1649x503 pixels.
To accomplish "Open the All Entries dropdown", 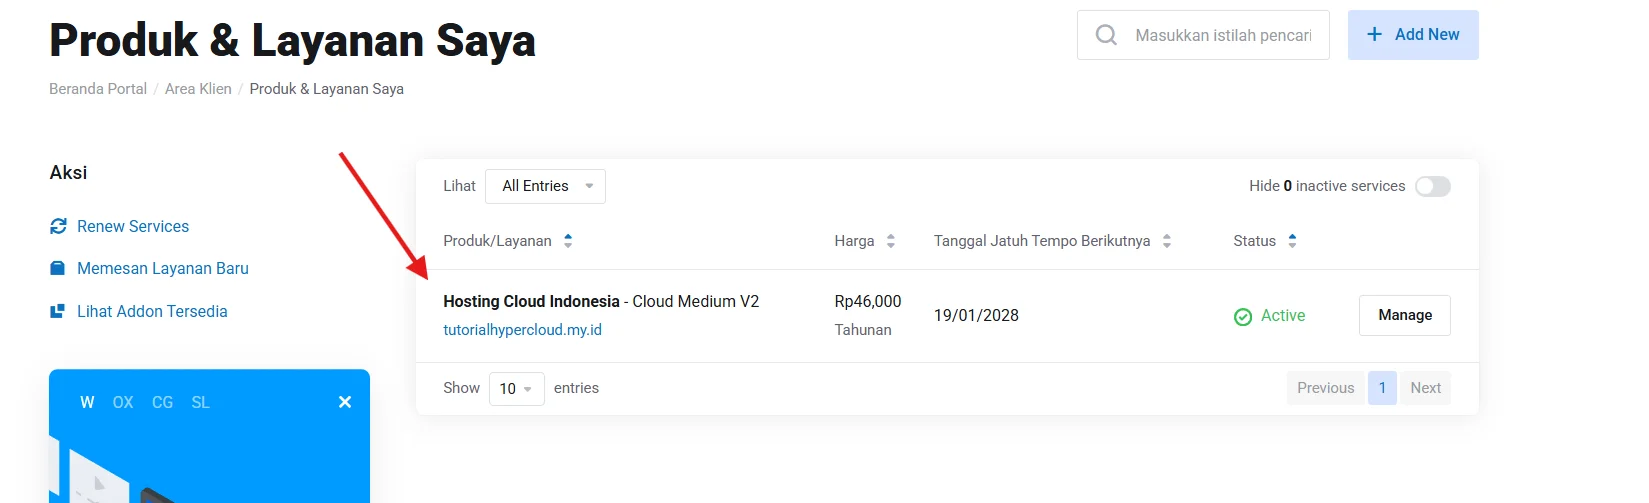I will point(545,186).
